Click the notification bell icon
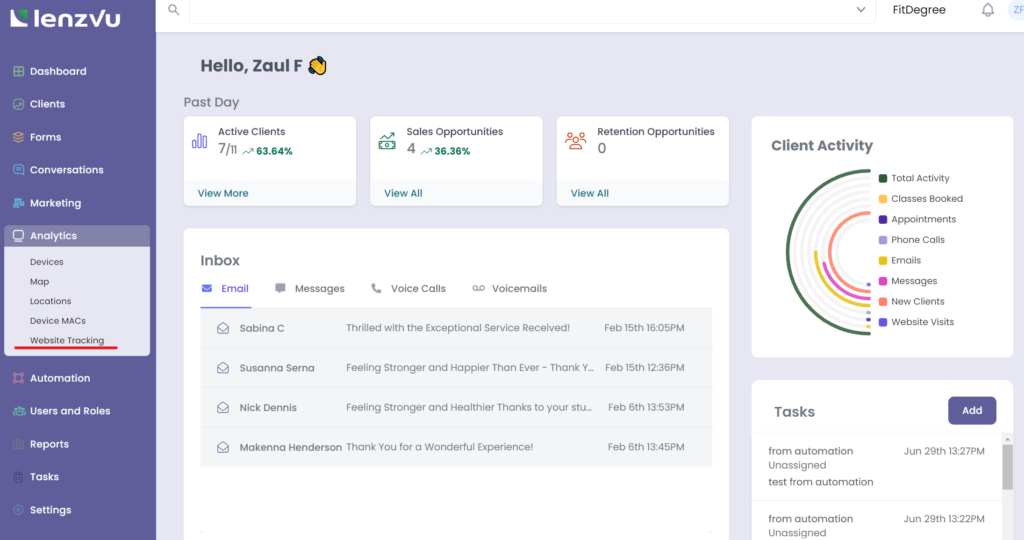 (988, 10)
